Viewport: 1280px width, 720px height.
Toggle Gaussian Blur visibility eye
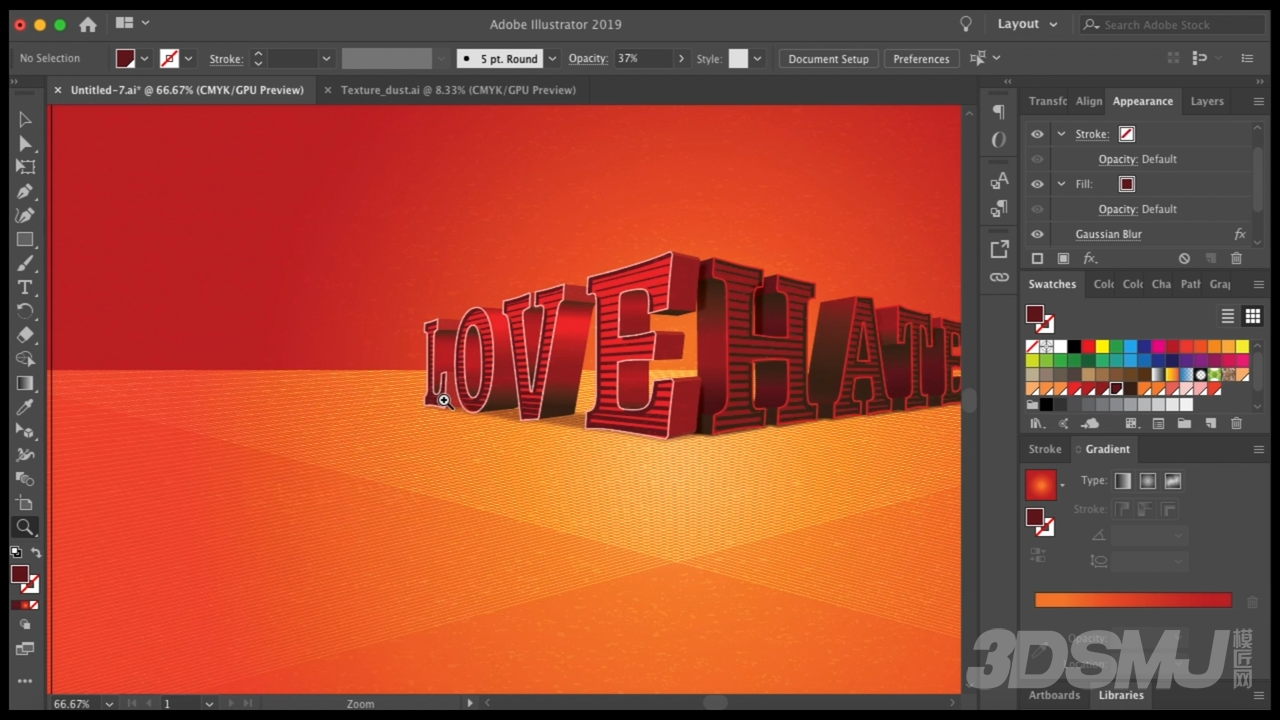click(x=1037, y=234)
